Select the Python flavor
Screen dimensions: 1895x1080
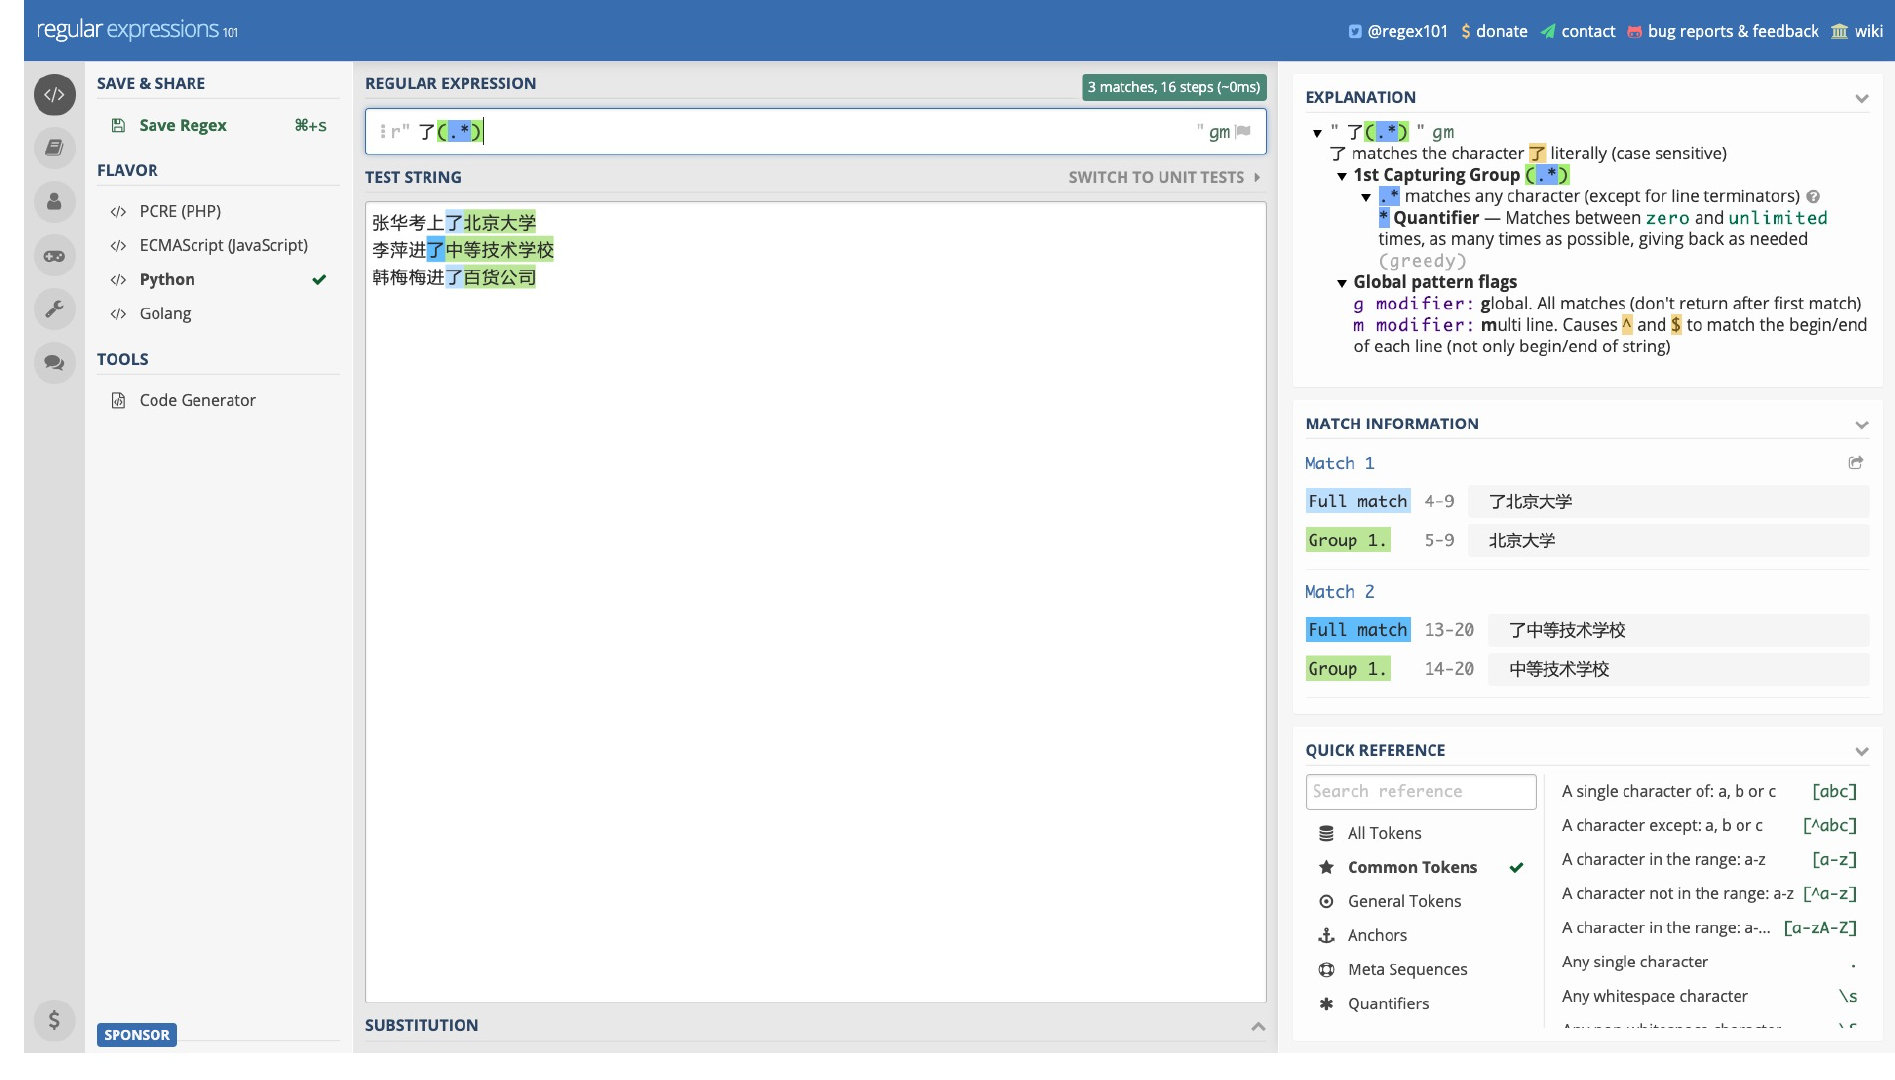(218, 279)
